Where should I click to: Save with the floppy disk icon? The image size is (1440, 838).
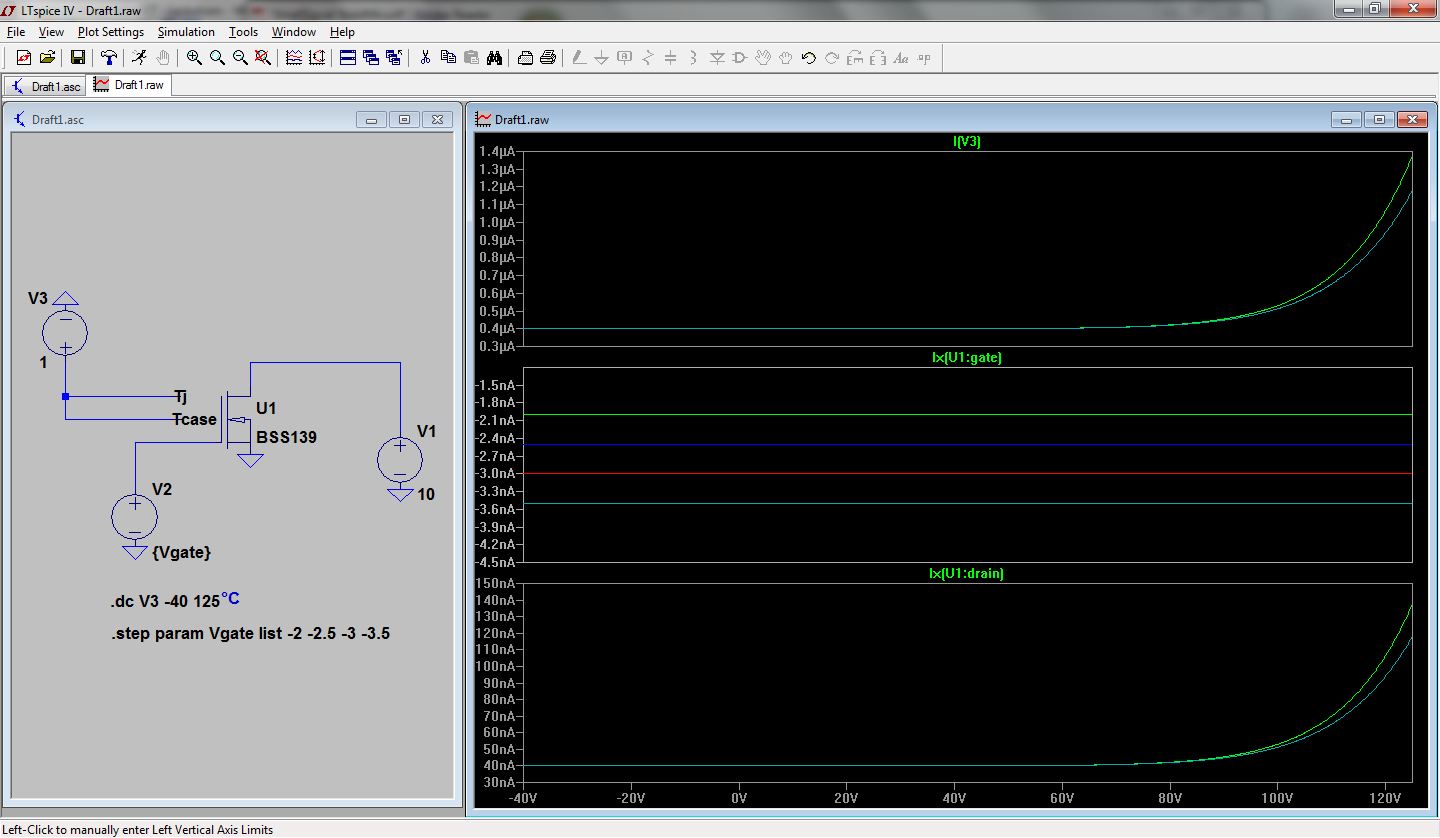point(77,58)
